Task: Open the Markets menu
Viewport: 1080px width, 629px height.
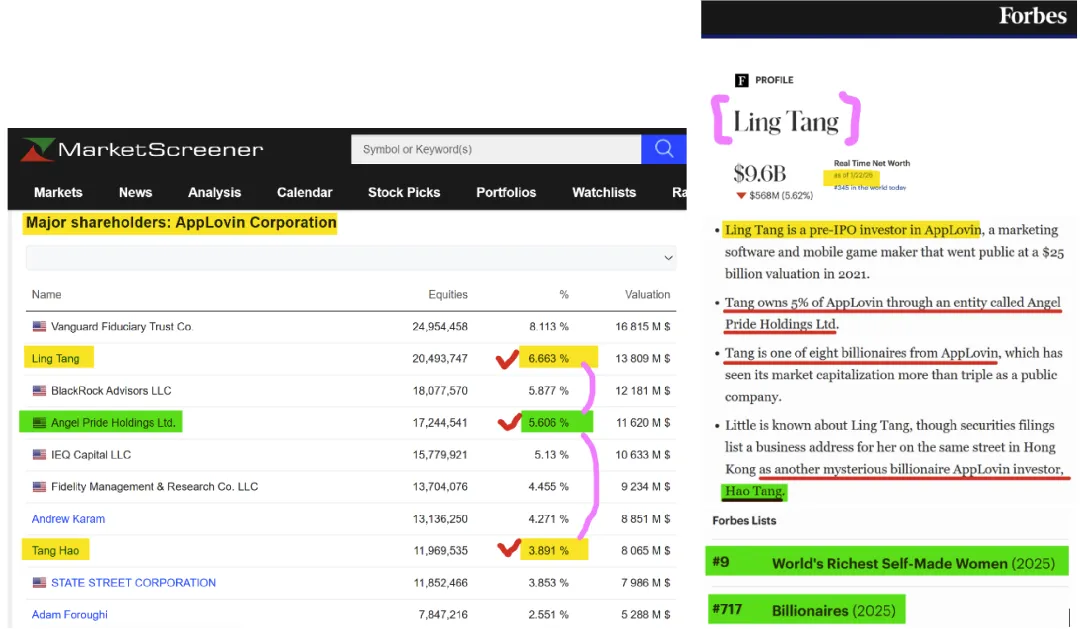Action: point(58,192)
